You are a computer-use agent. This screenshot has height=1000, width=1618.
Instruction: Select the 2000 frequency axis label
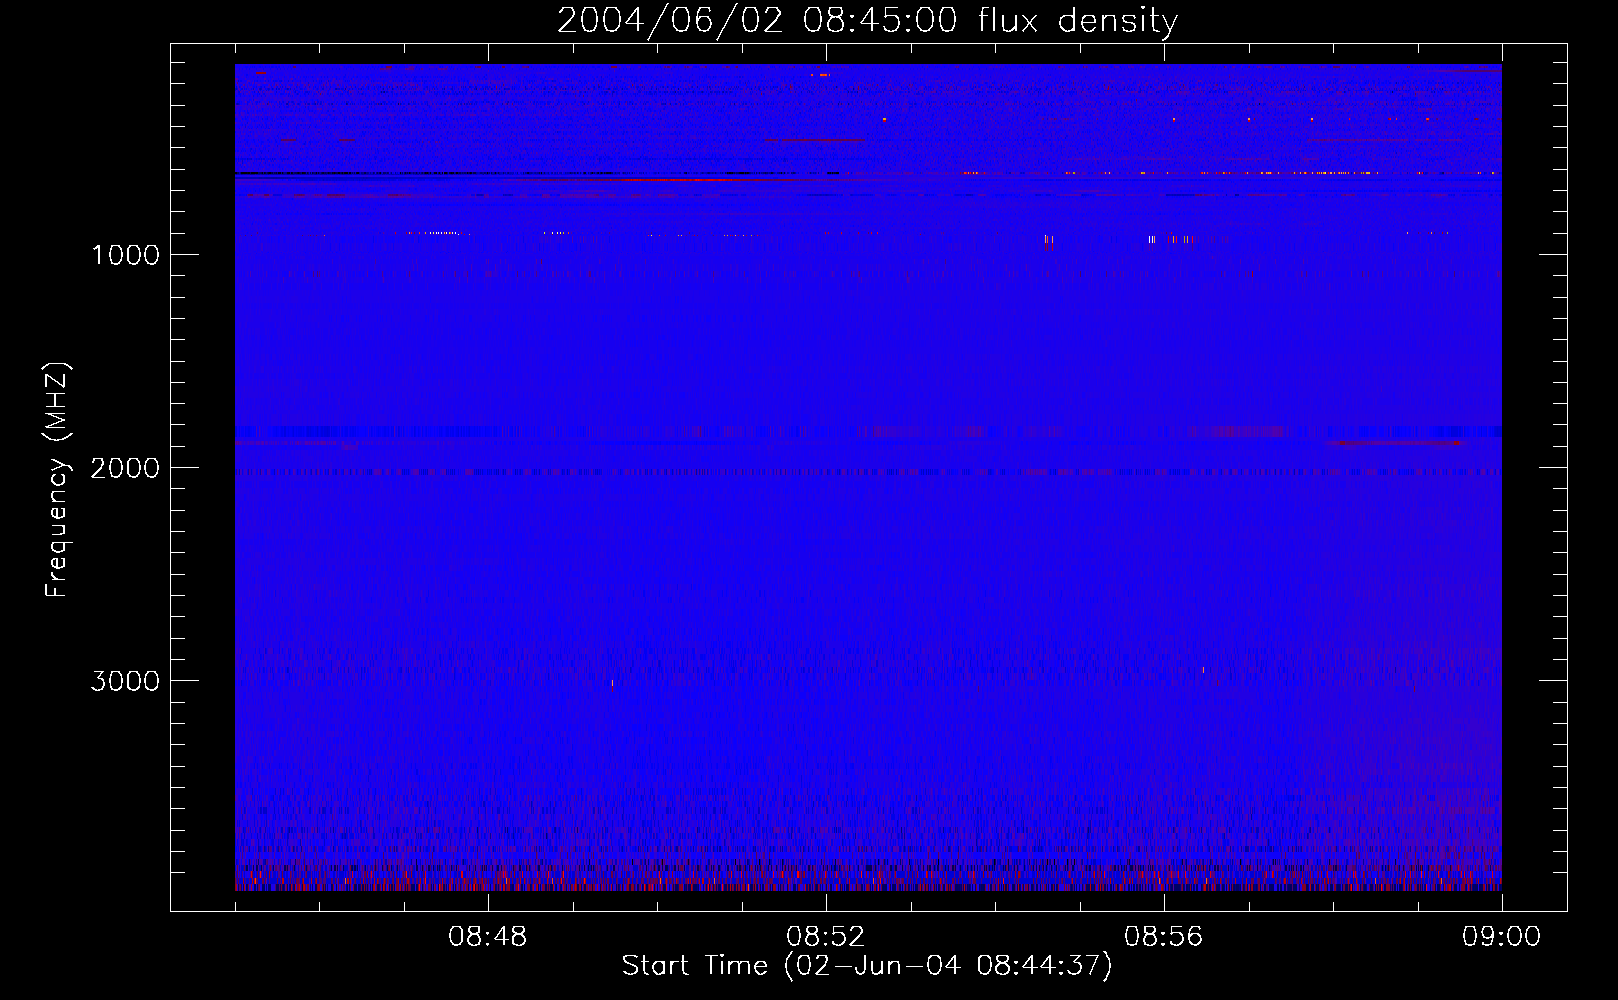coord(125,468)
